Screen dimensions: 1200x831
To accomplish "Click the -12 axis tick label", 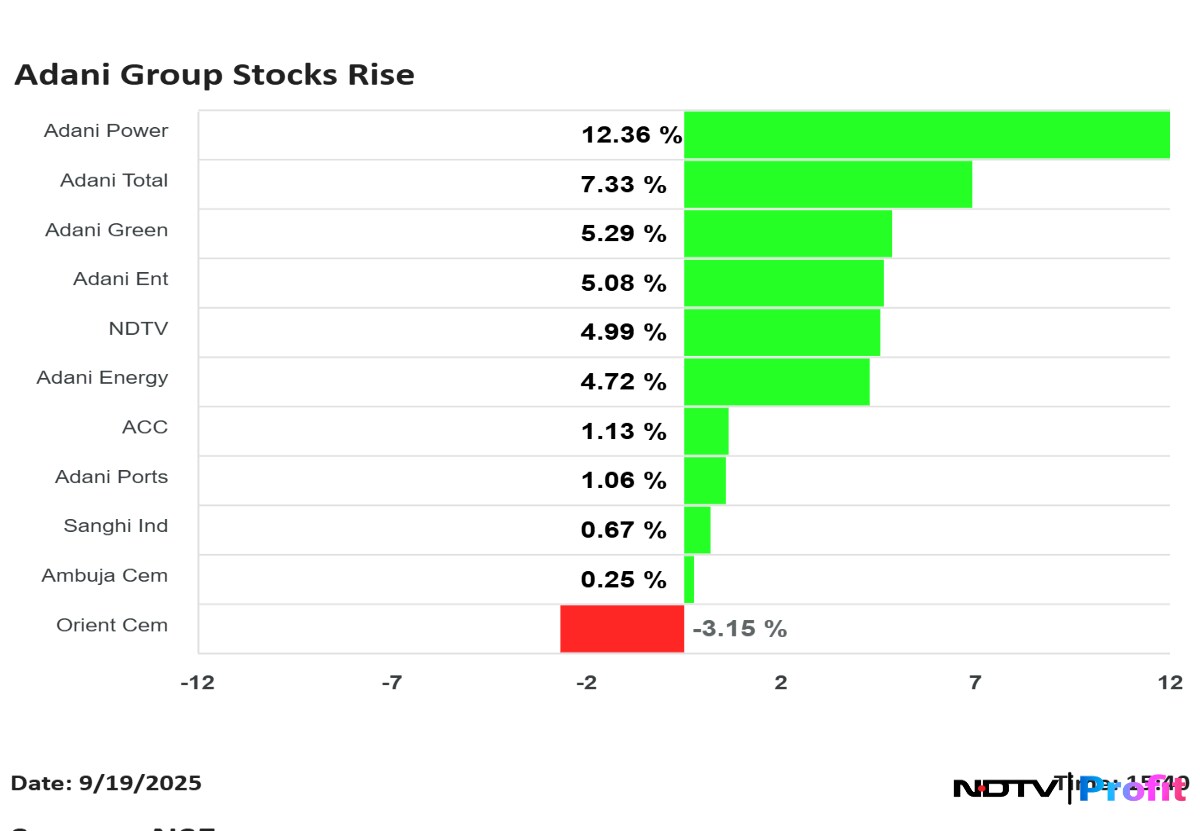I will click(x=198, y=683).
